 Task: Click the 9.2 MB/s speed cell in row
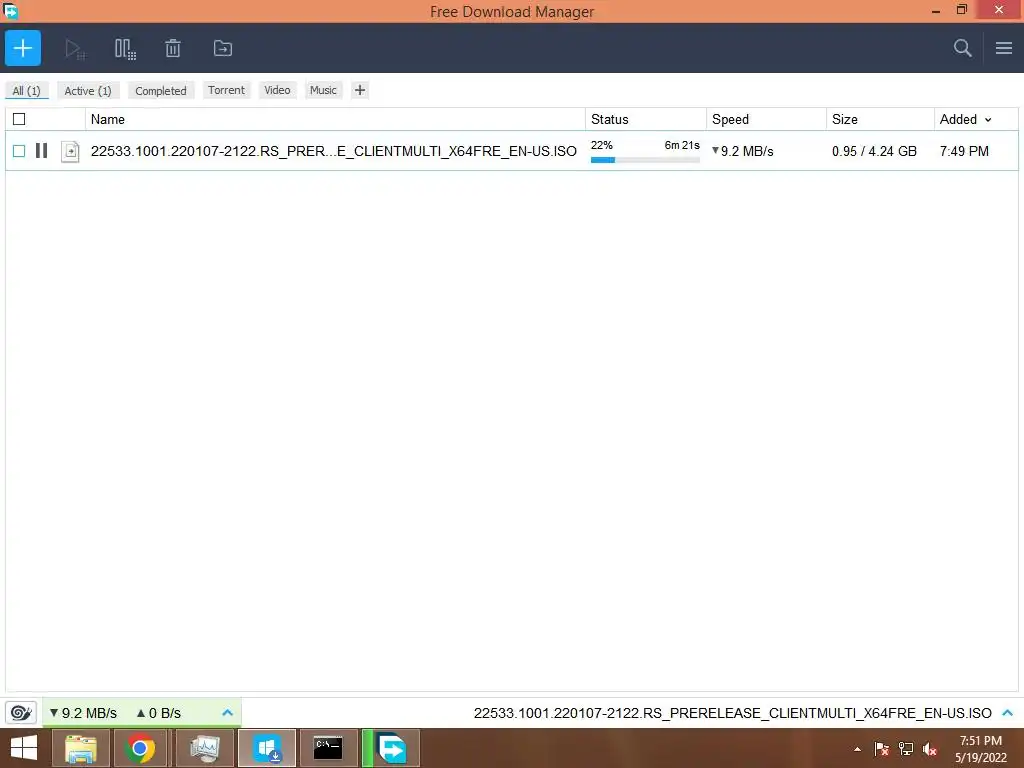click(743, 151)
